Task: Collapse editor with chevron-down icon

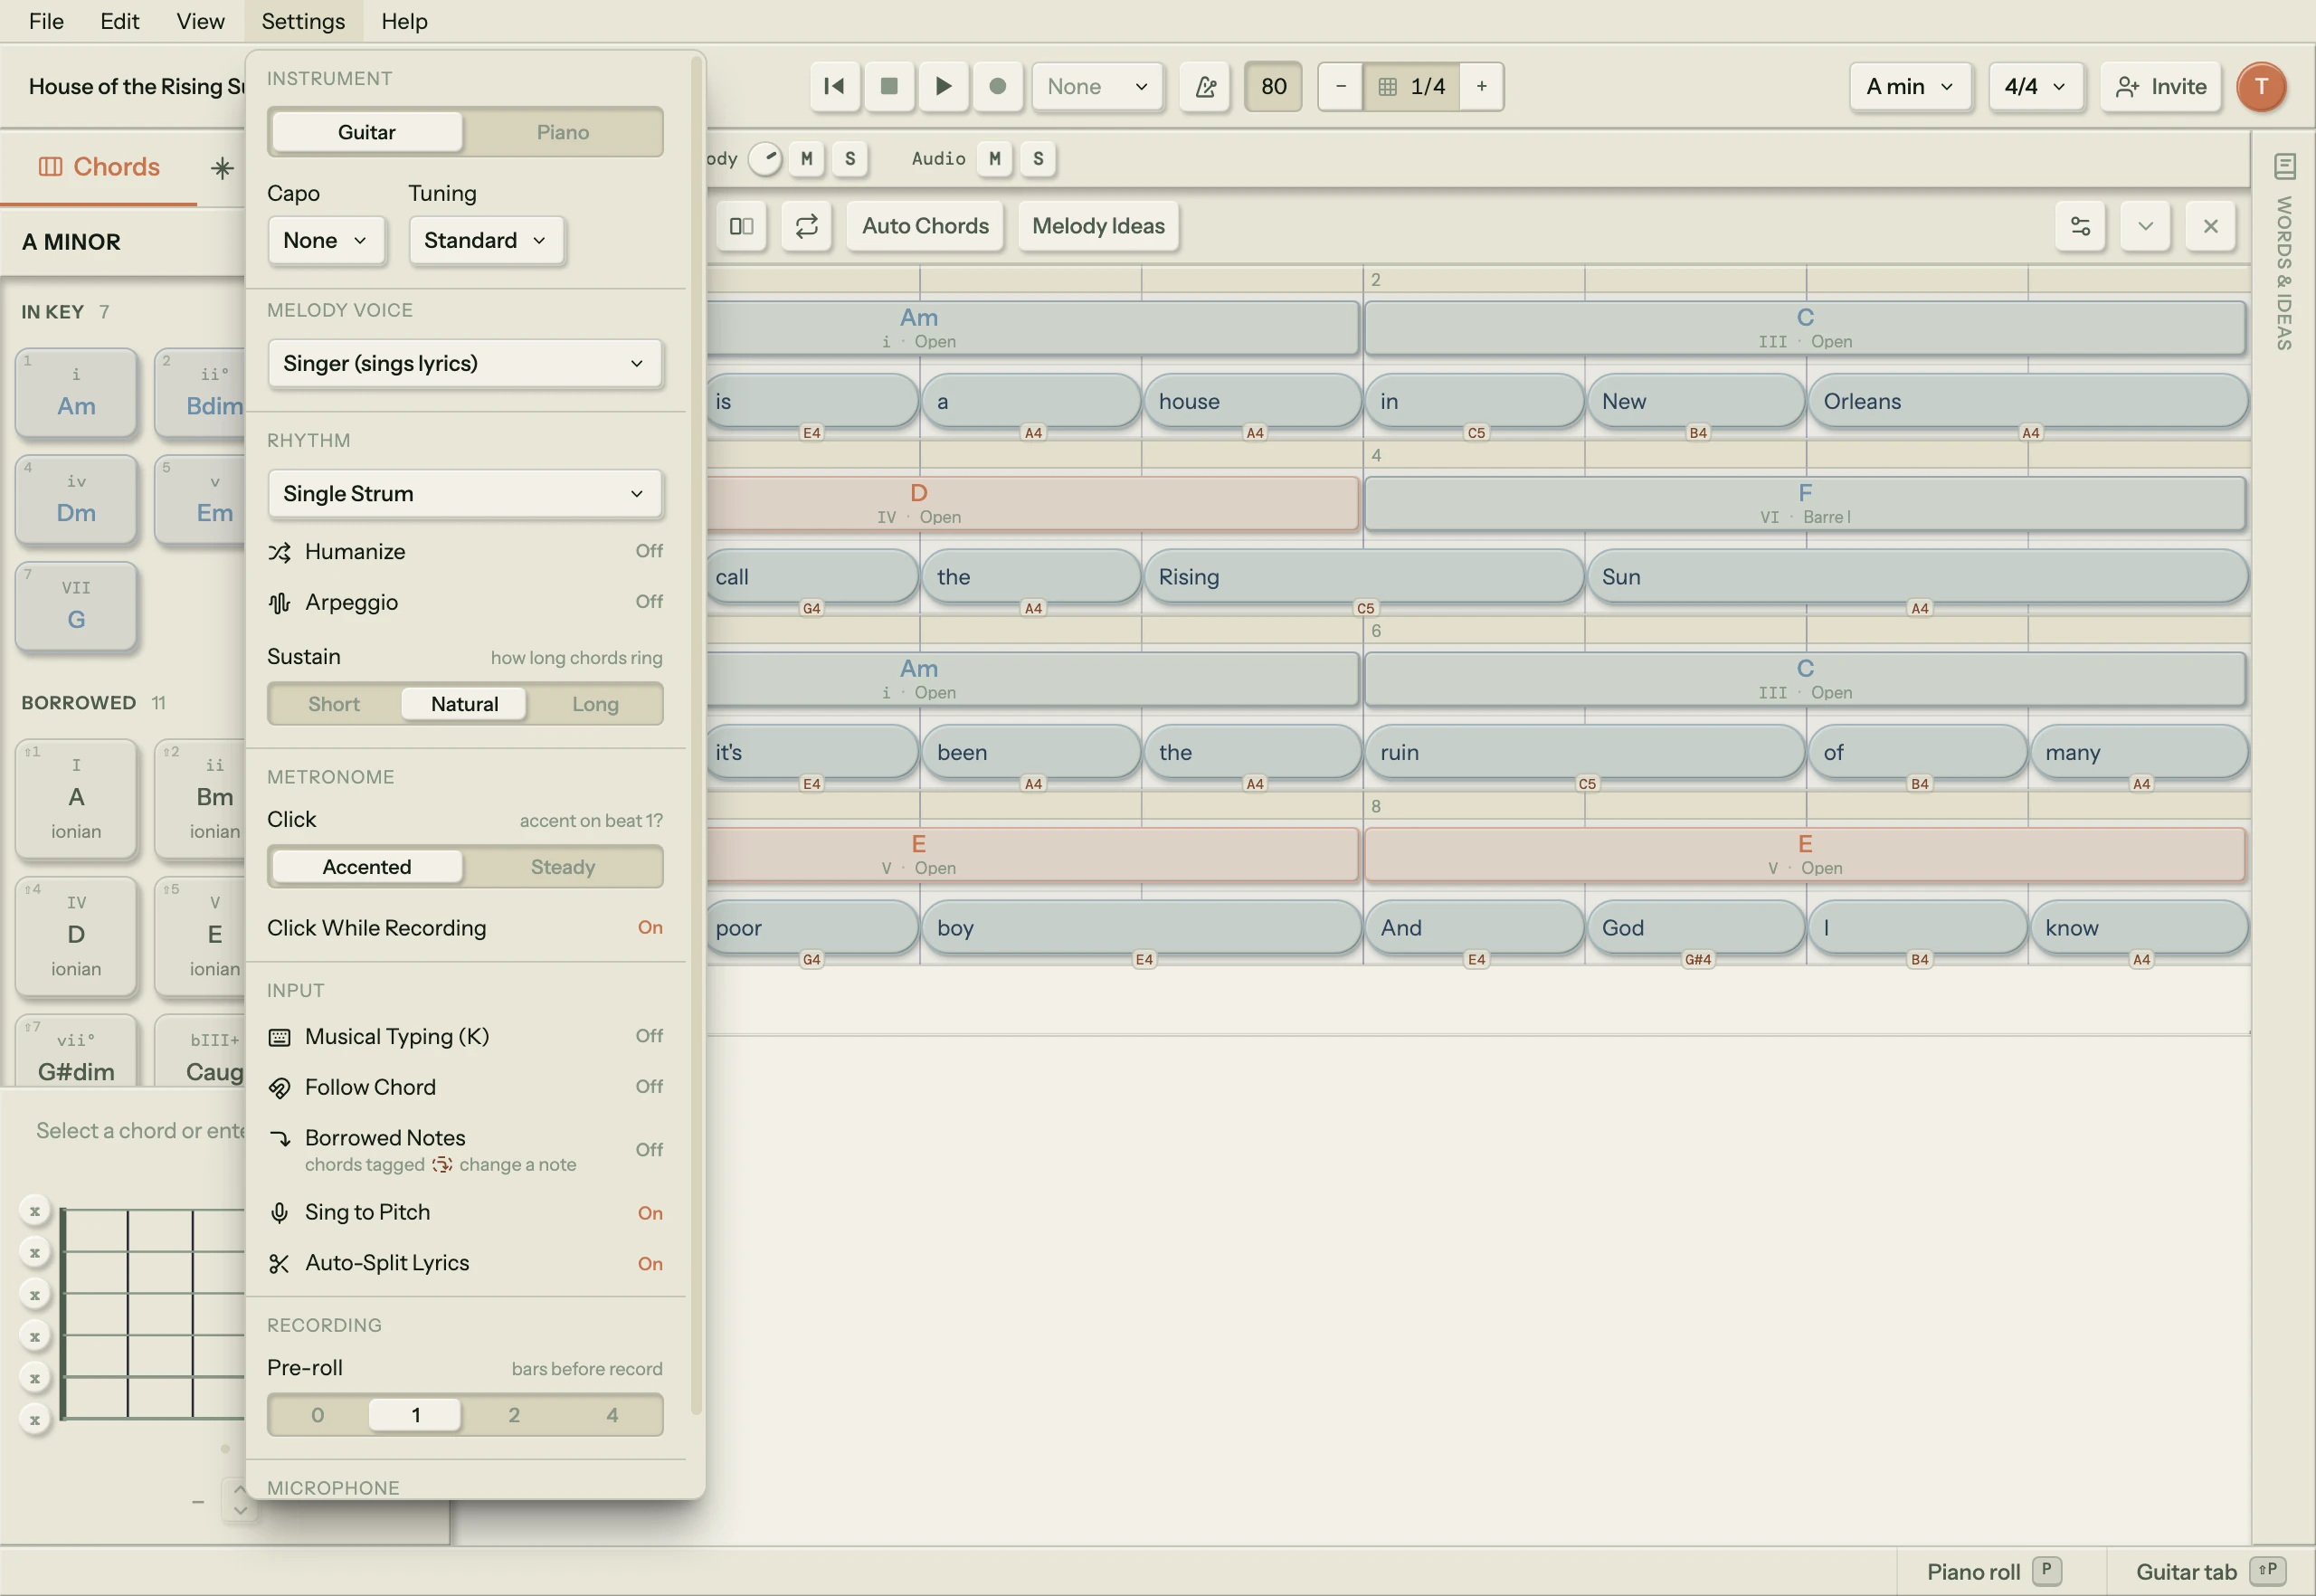Action: coord(2145,226)
